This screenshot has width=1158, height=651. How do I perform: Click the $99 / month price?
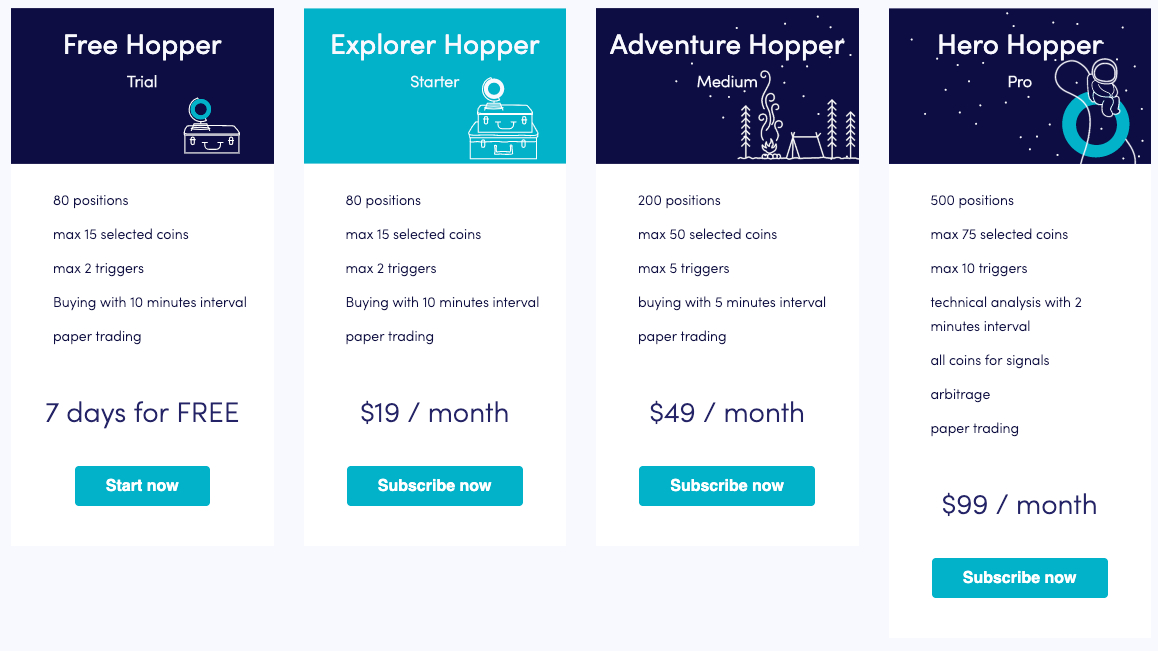coord(1019,505)
